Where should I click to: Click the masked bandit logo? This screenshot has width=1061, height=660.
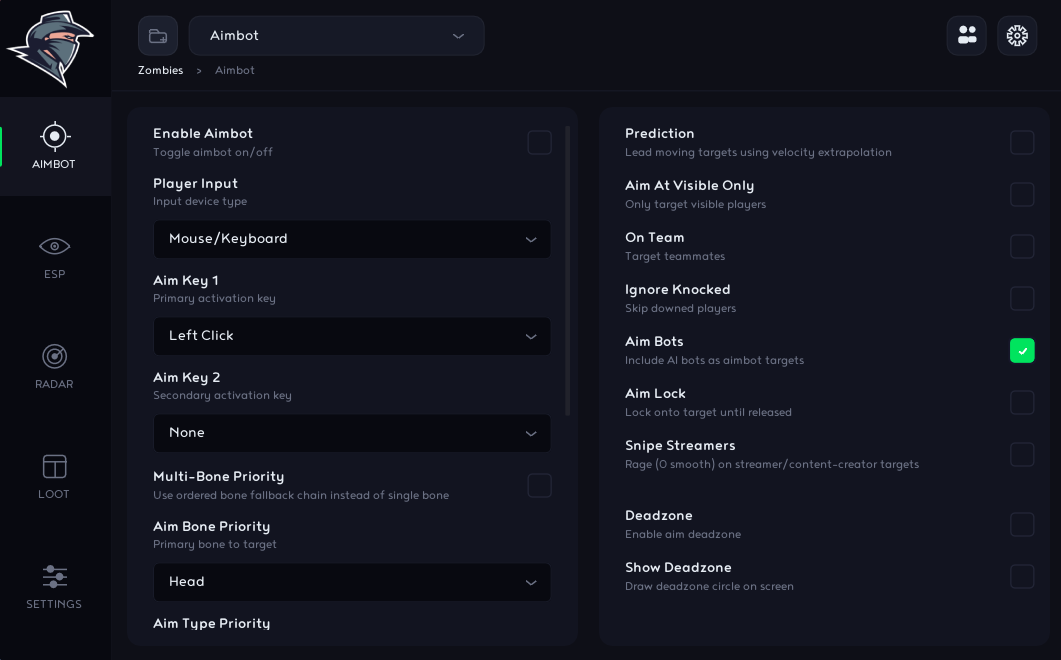point(51,47)
